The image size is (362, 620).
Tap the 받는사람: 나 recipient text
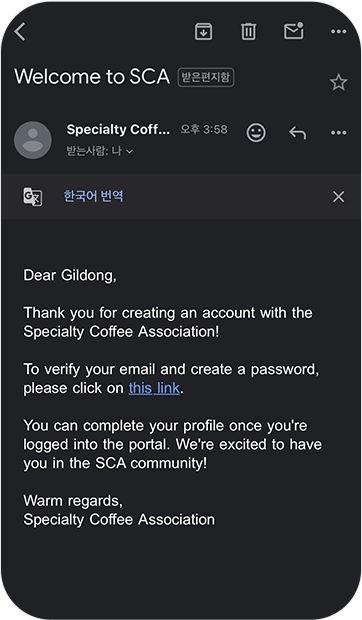pos(94,151)
